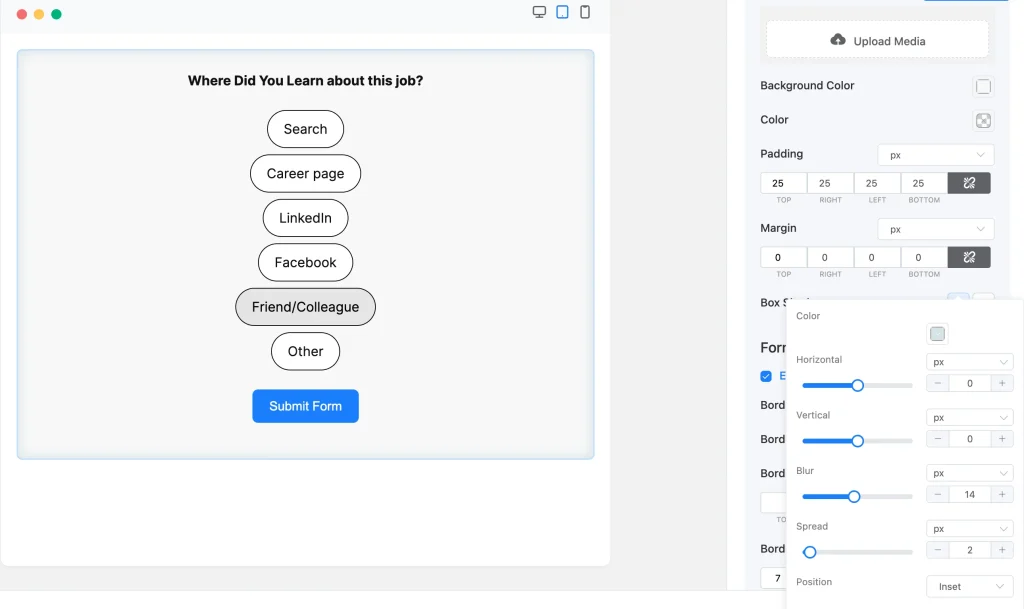Click the Top padding input field

(x=782, y=183)
